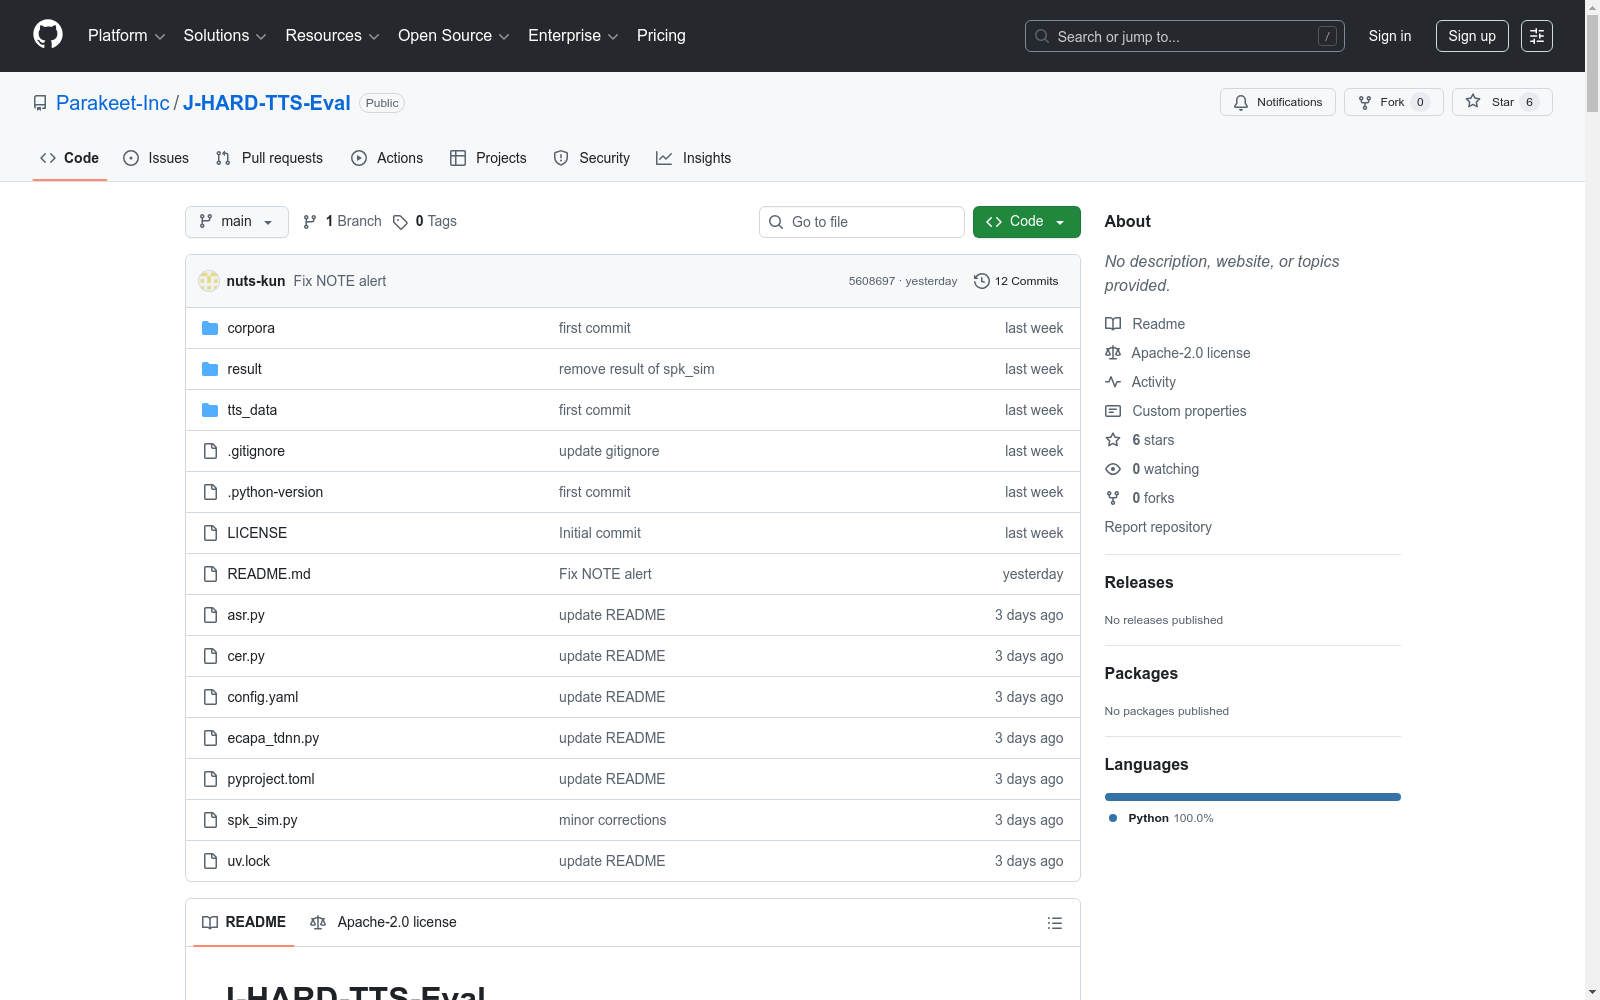
Task: Click the result folder icon
Action: 210,369
